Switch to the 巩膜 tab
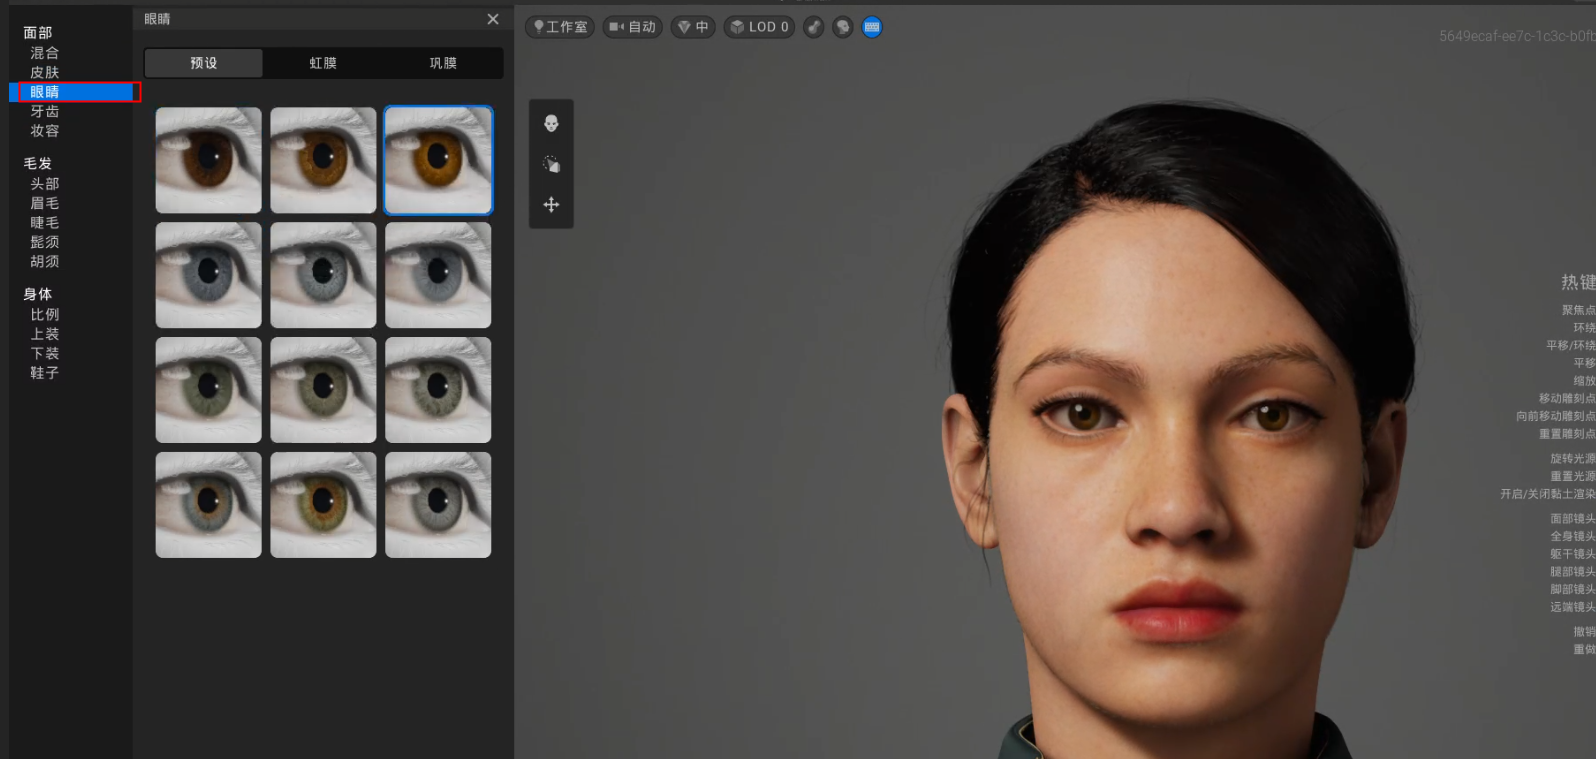Viewport: 1596px width, 759px height. [443, 63]
